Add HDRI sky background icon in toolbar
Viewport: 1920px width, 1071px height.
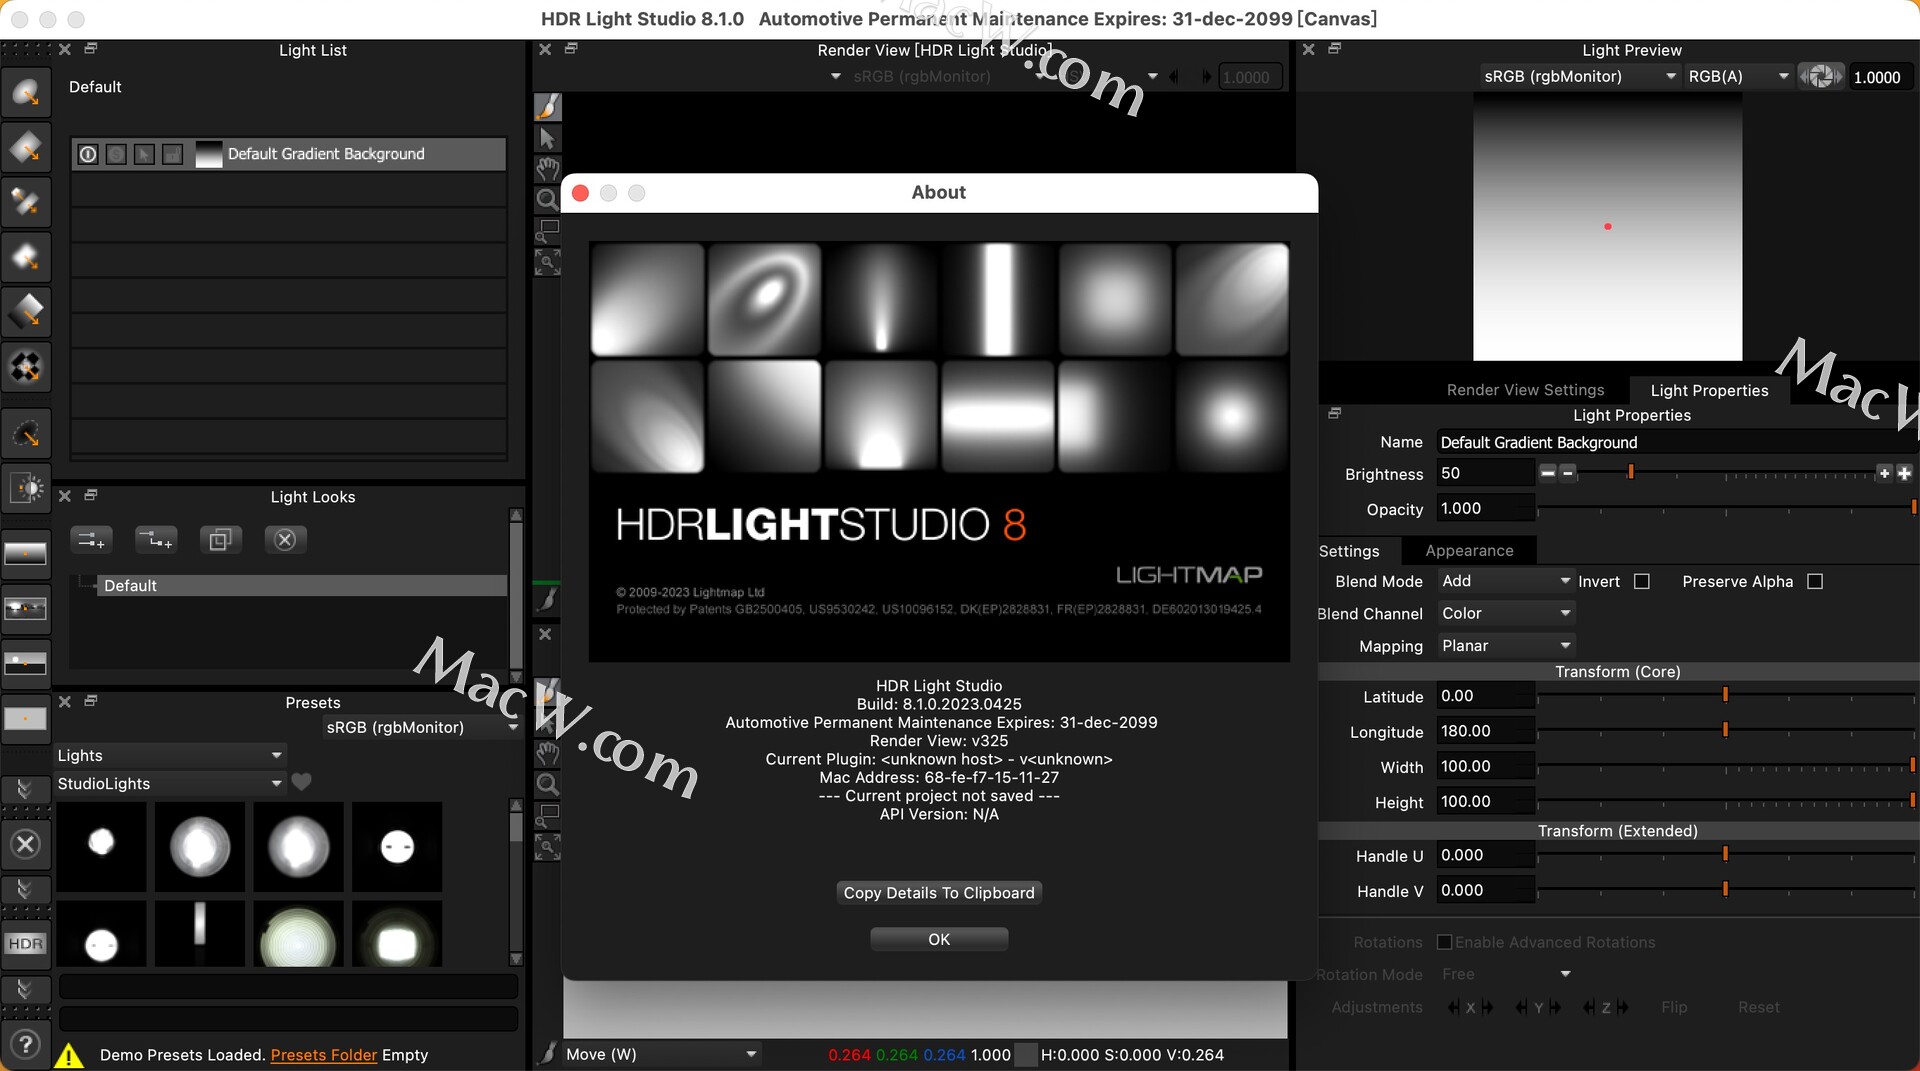[x=26, y=608]
